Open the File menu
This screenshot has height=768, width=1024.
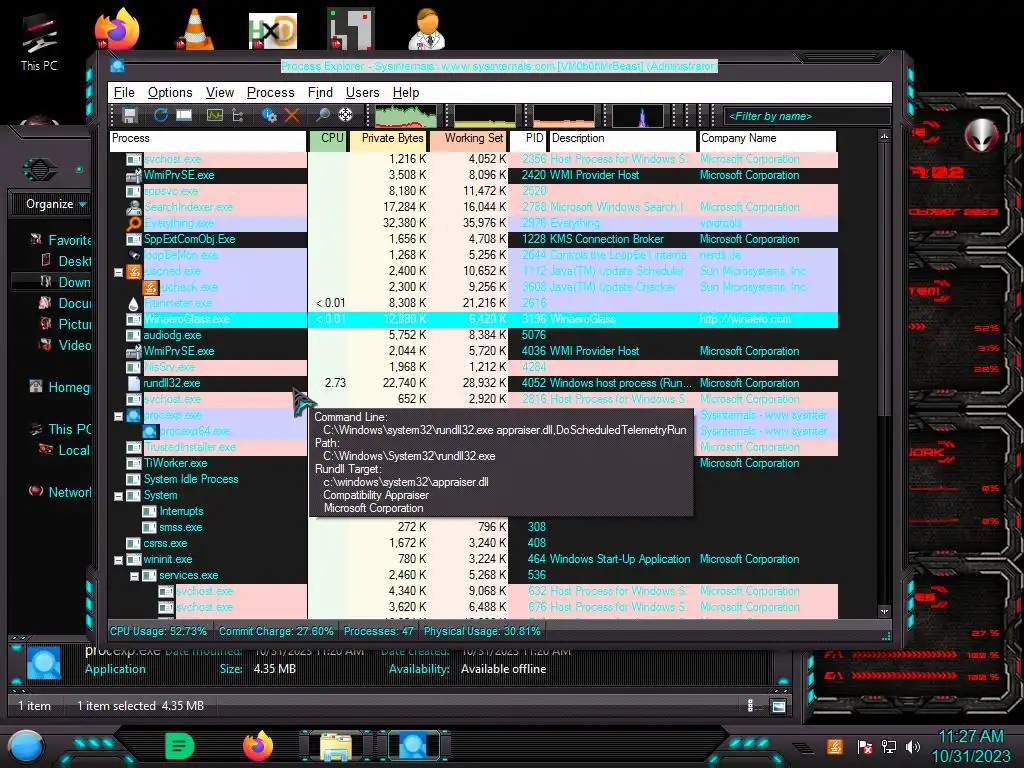[x=124, y=93]
